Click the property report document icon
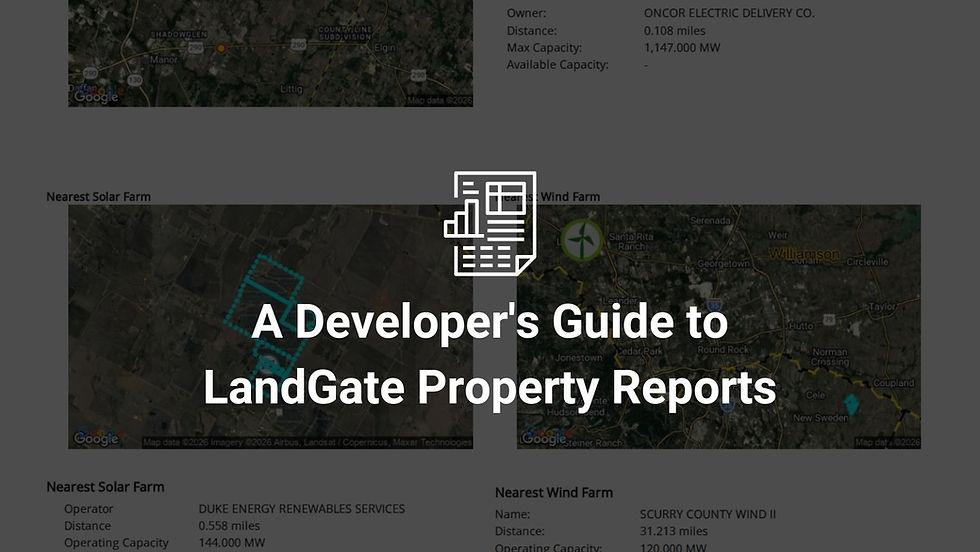This screenshot has width=980, height=552. click(490, 224)
